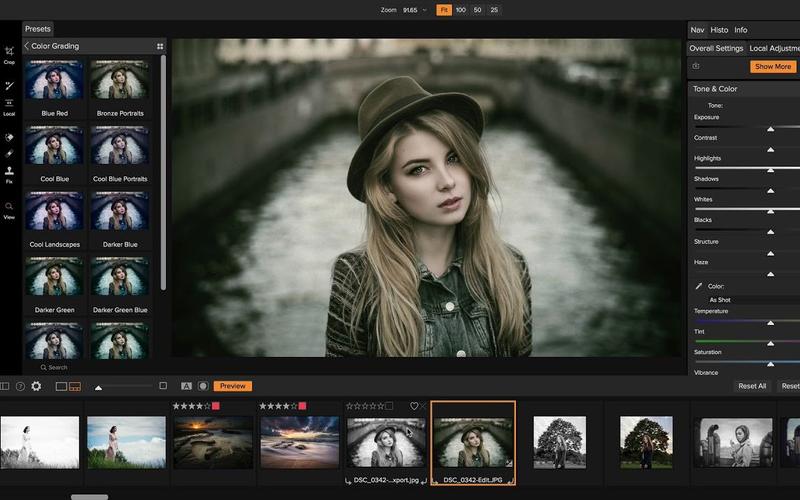Click the heart like icon on DSC_0342 export
The image size is (800, 500).
414,406
